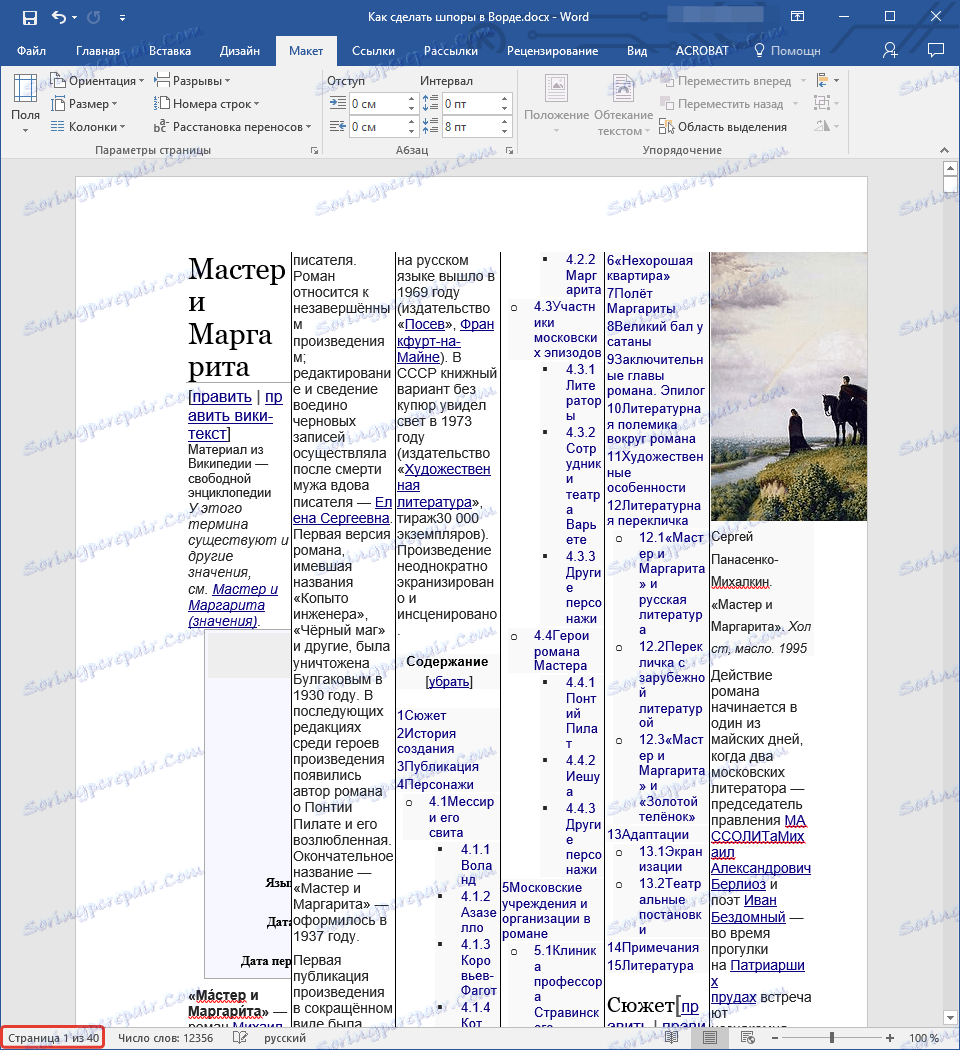Open the proofing spell check icon
Viewport: 960px width, 1050px height.
240,1038
